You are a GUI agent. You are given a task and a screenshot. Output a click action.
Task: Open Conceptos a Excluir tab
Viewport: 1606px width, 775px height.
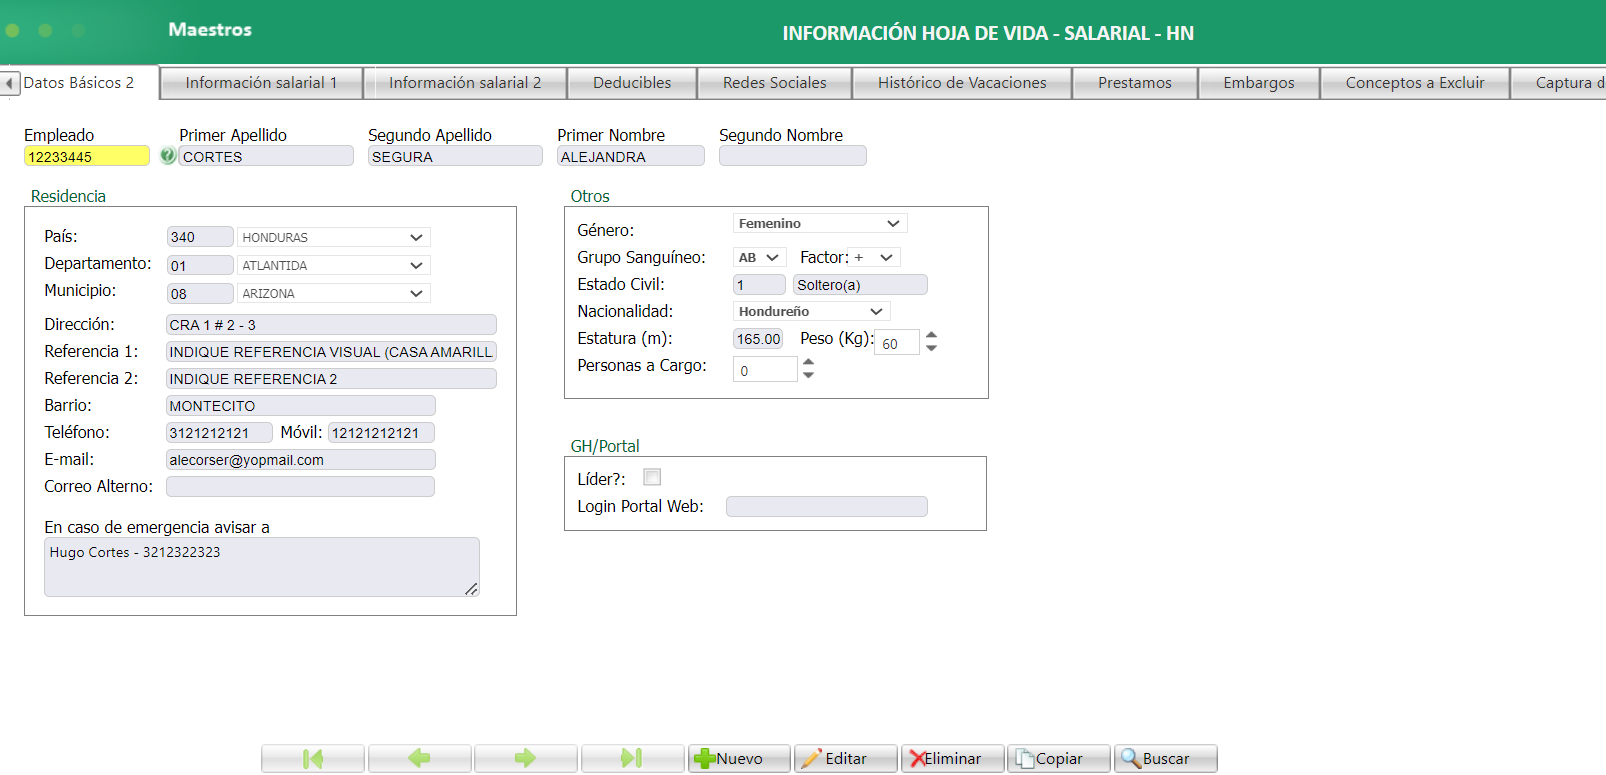(x=1415, y=83)
